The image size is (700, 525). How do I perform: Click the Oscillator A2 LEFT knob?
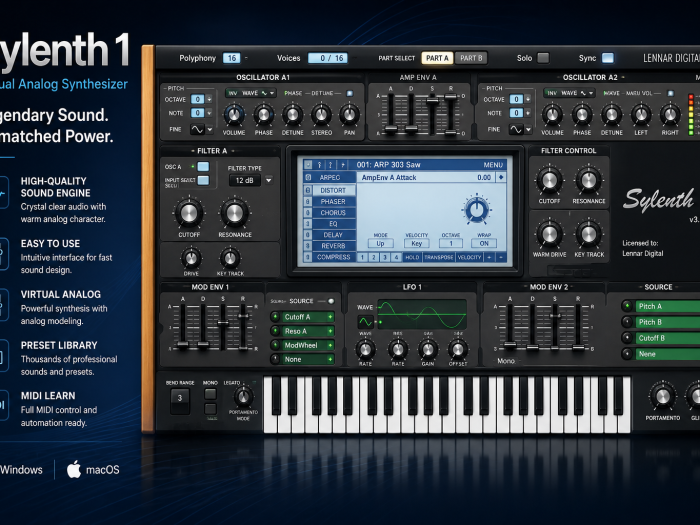click(x=641, y=115)
